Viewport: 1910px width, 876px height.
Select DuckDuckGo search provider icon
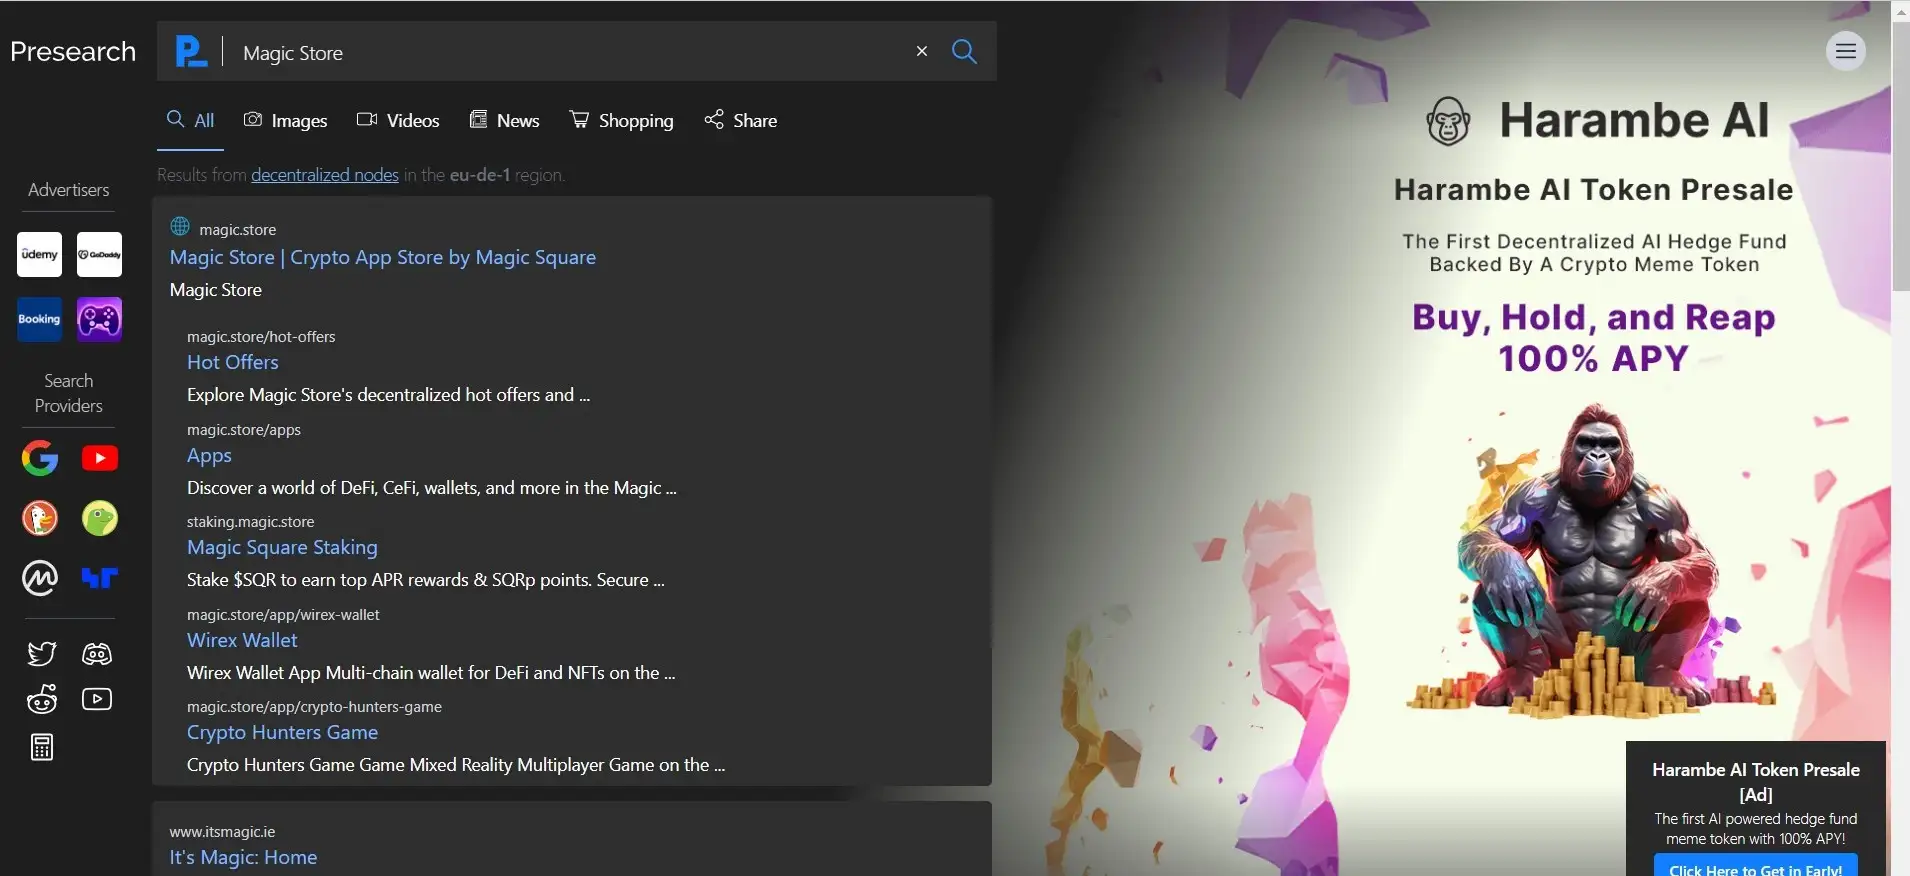coord(40,518)
